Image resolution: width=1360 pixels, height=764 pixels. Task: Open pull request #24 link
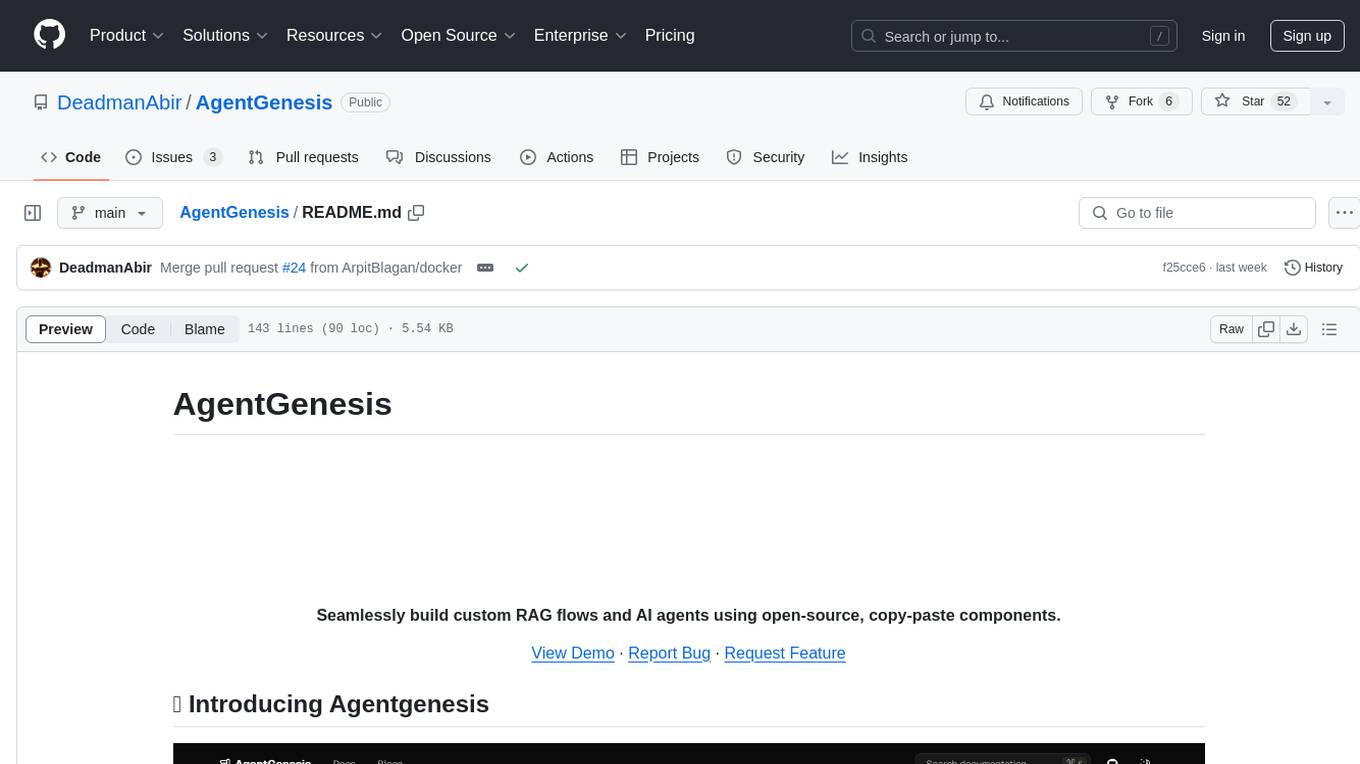[294, 268]
